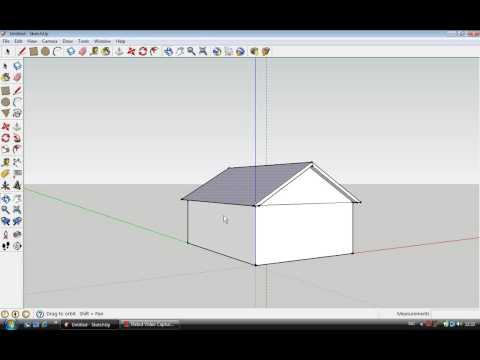Click the help question-mark icon in status bar
This screenshot has width=480, height=360.
pos(40,314)
